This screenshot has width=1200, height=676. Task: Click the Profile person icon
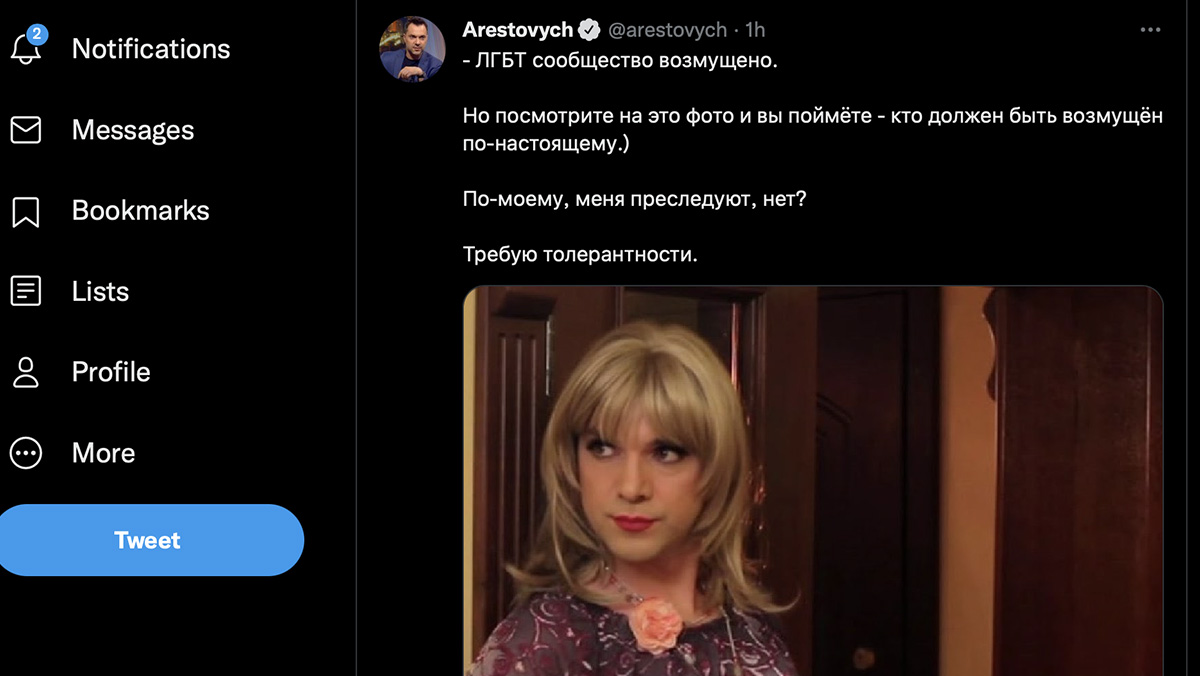pyautogui.click(x=25, y=372)
